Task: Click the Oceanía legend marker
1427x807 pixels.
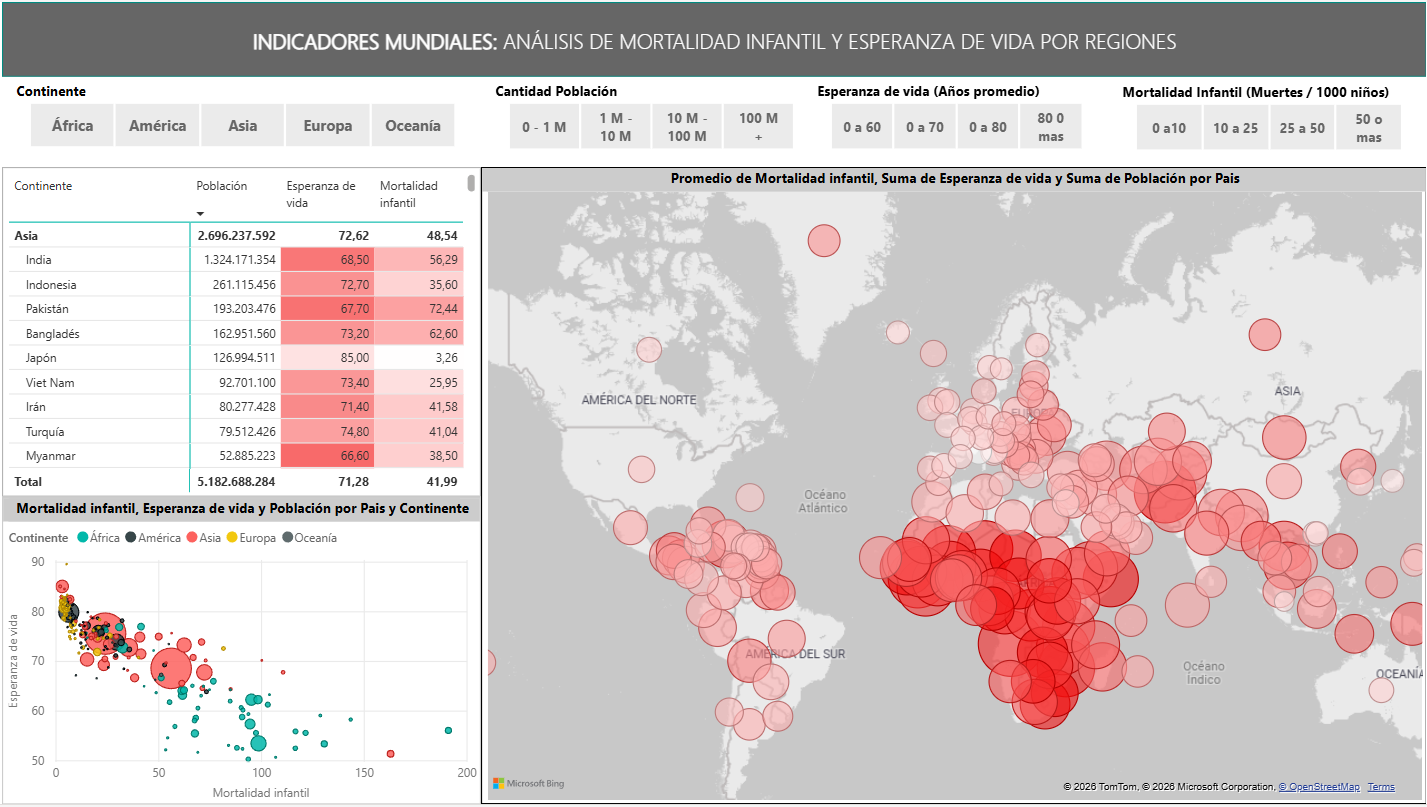Action: [288, 538]
